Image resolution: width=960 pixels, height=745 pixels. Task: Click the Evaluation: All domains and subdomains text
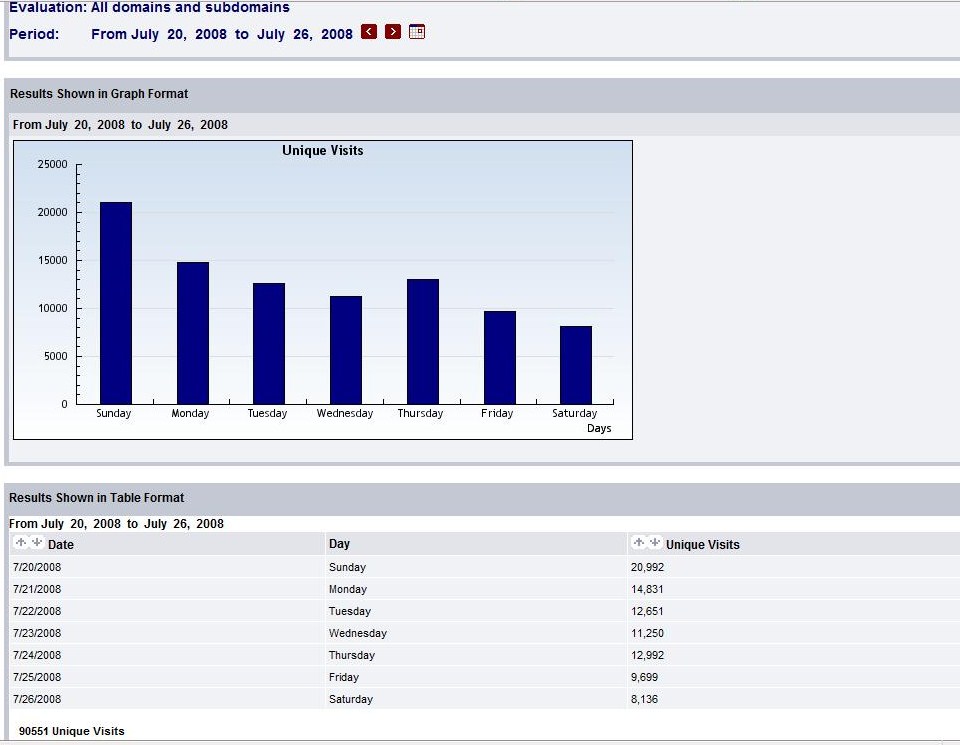click(x=149, y=8)
